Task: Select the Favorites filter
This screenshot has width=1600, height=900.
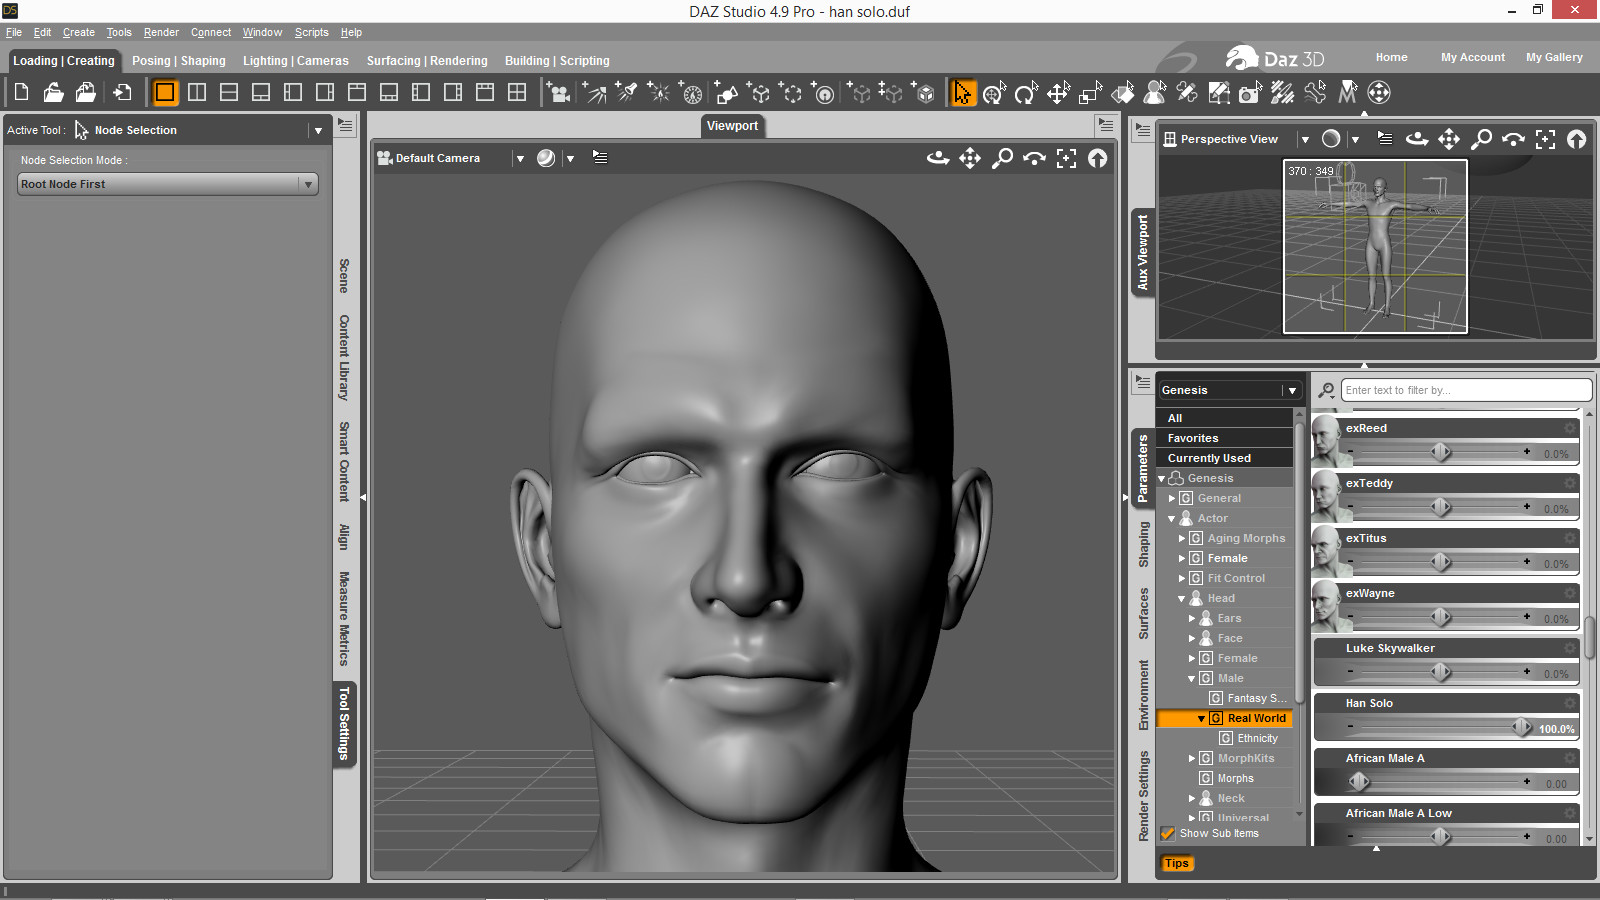Action: pos(1224,438)
